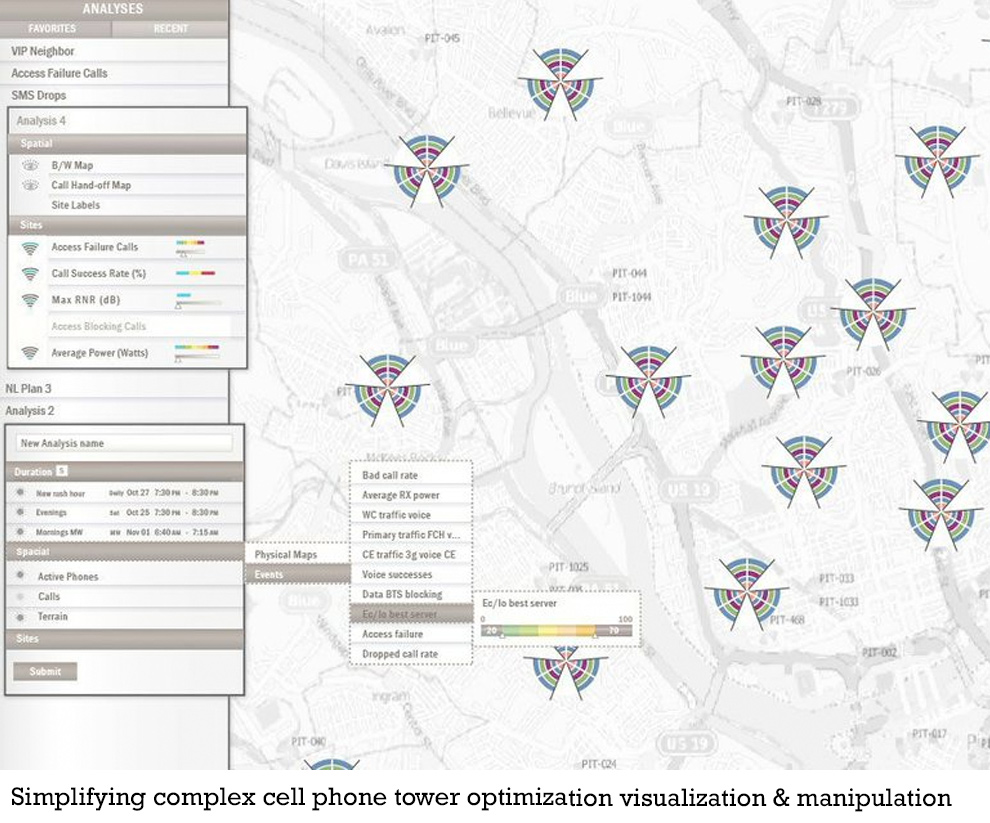
Task: Click the small badge next to Duration
Action: coord(61,470)
